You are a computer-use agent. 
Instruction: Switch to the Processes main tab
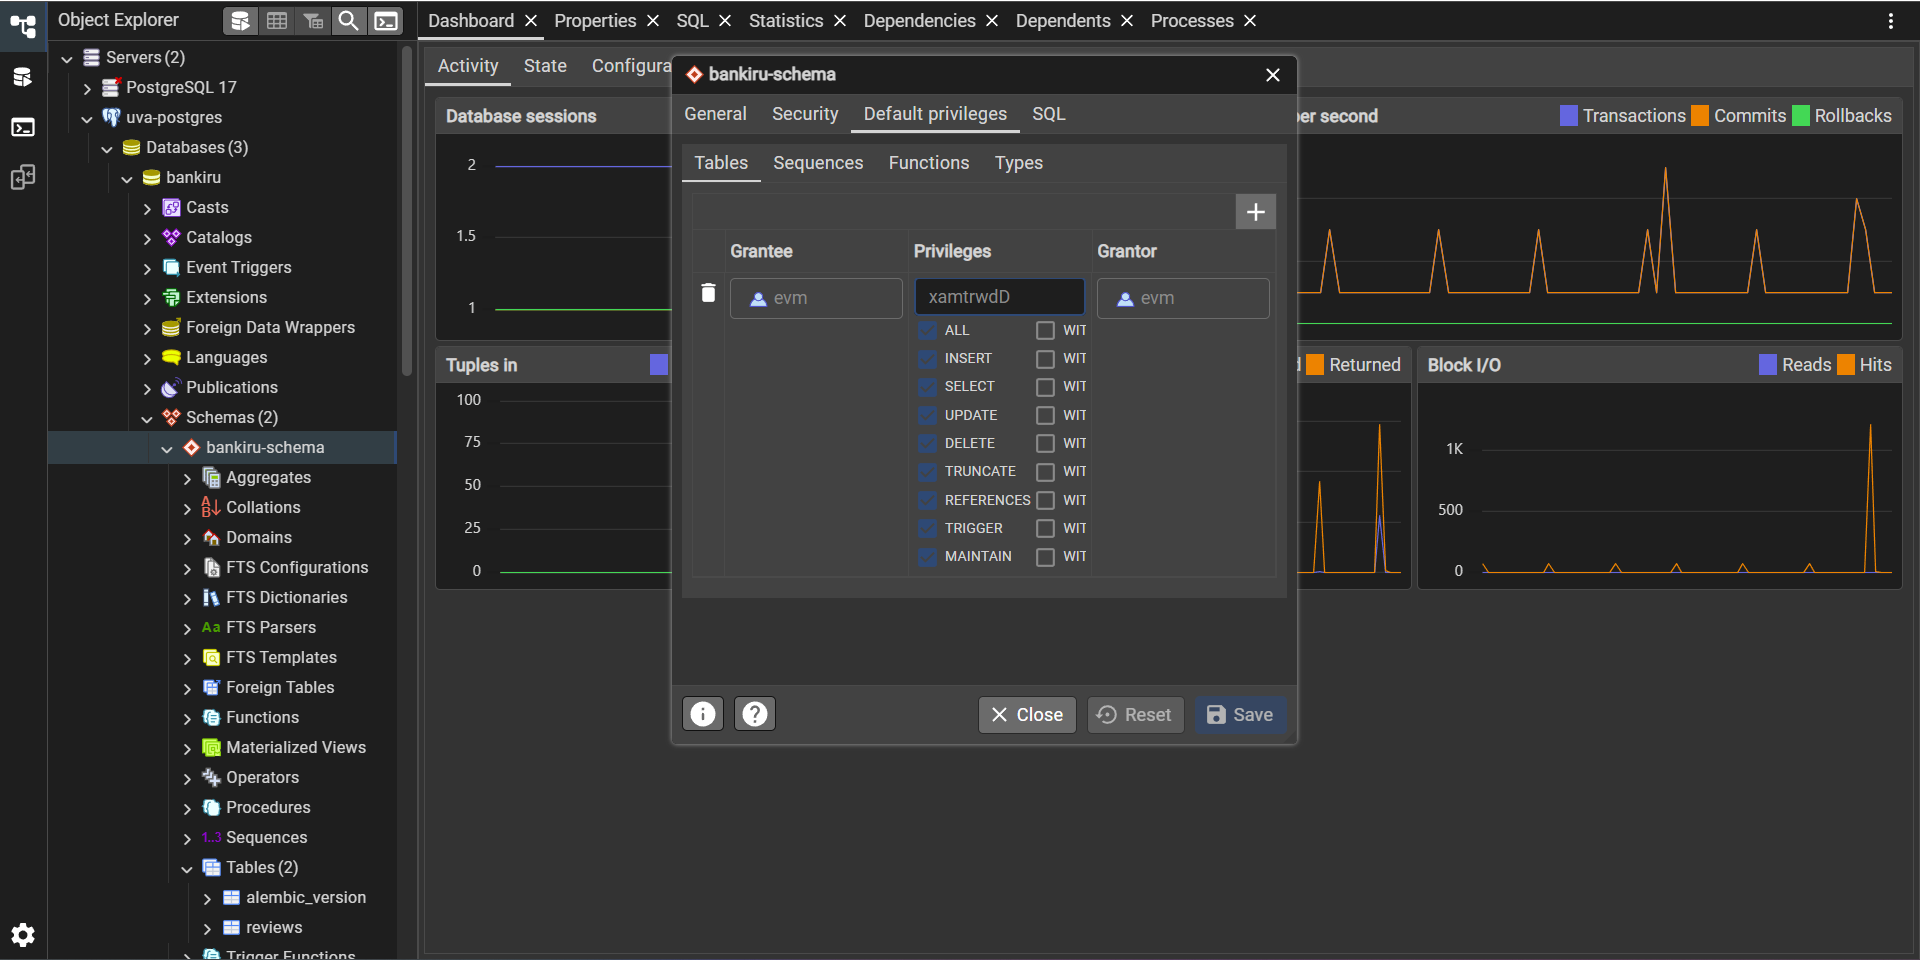1192,21
